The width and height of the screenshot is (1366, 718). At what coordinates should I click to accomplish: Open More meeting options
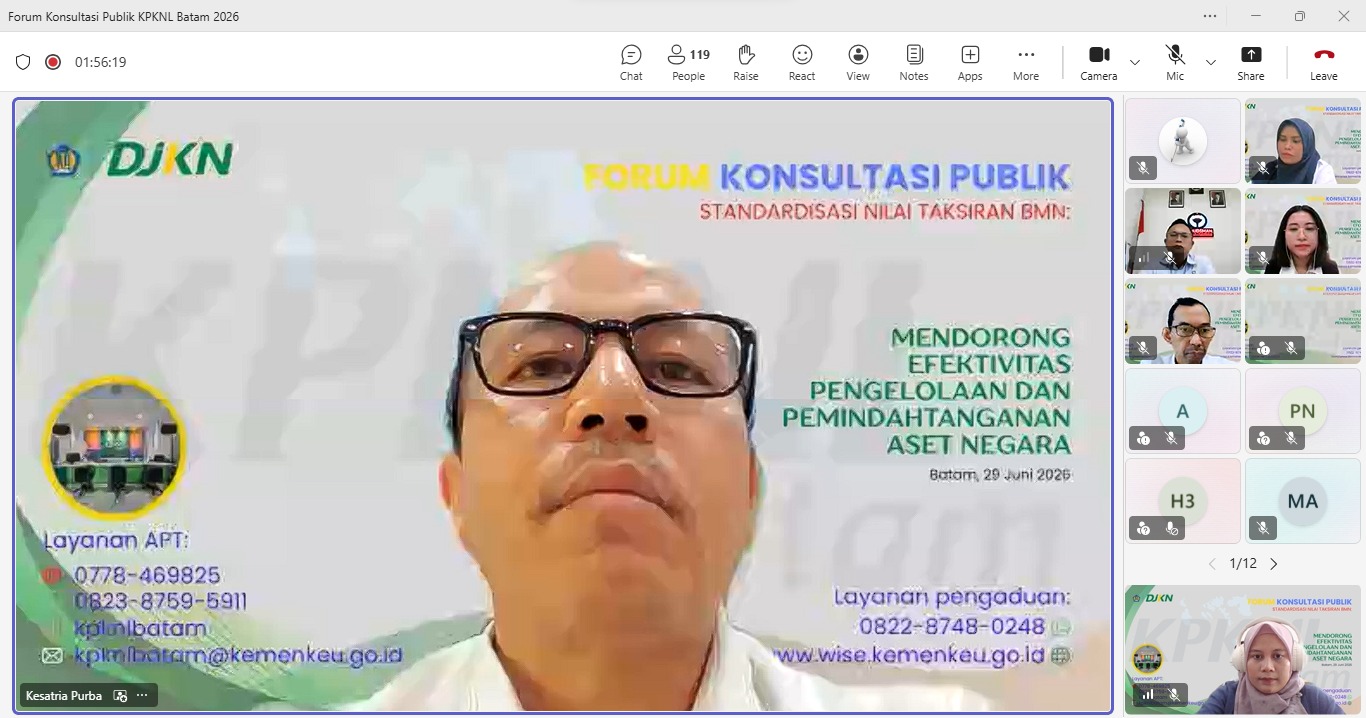(1026, 62)
